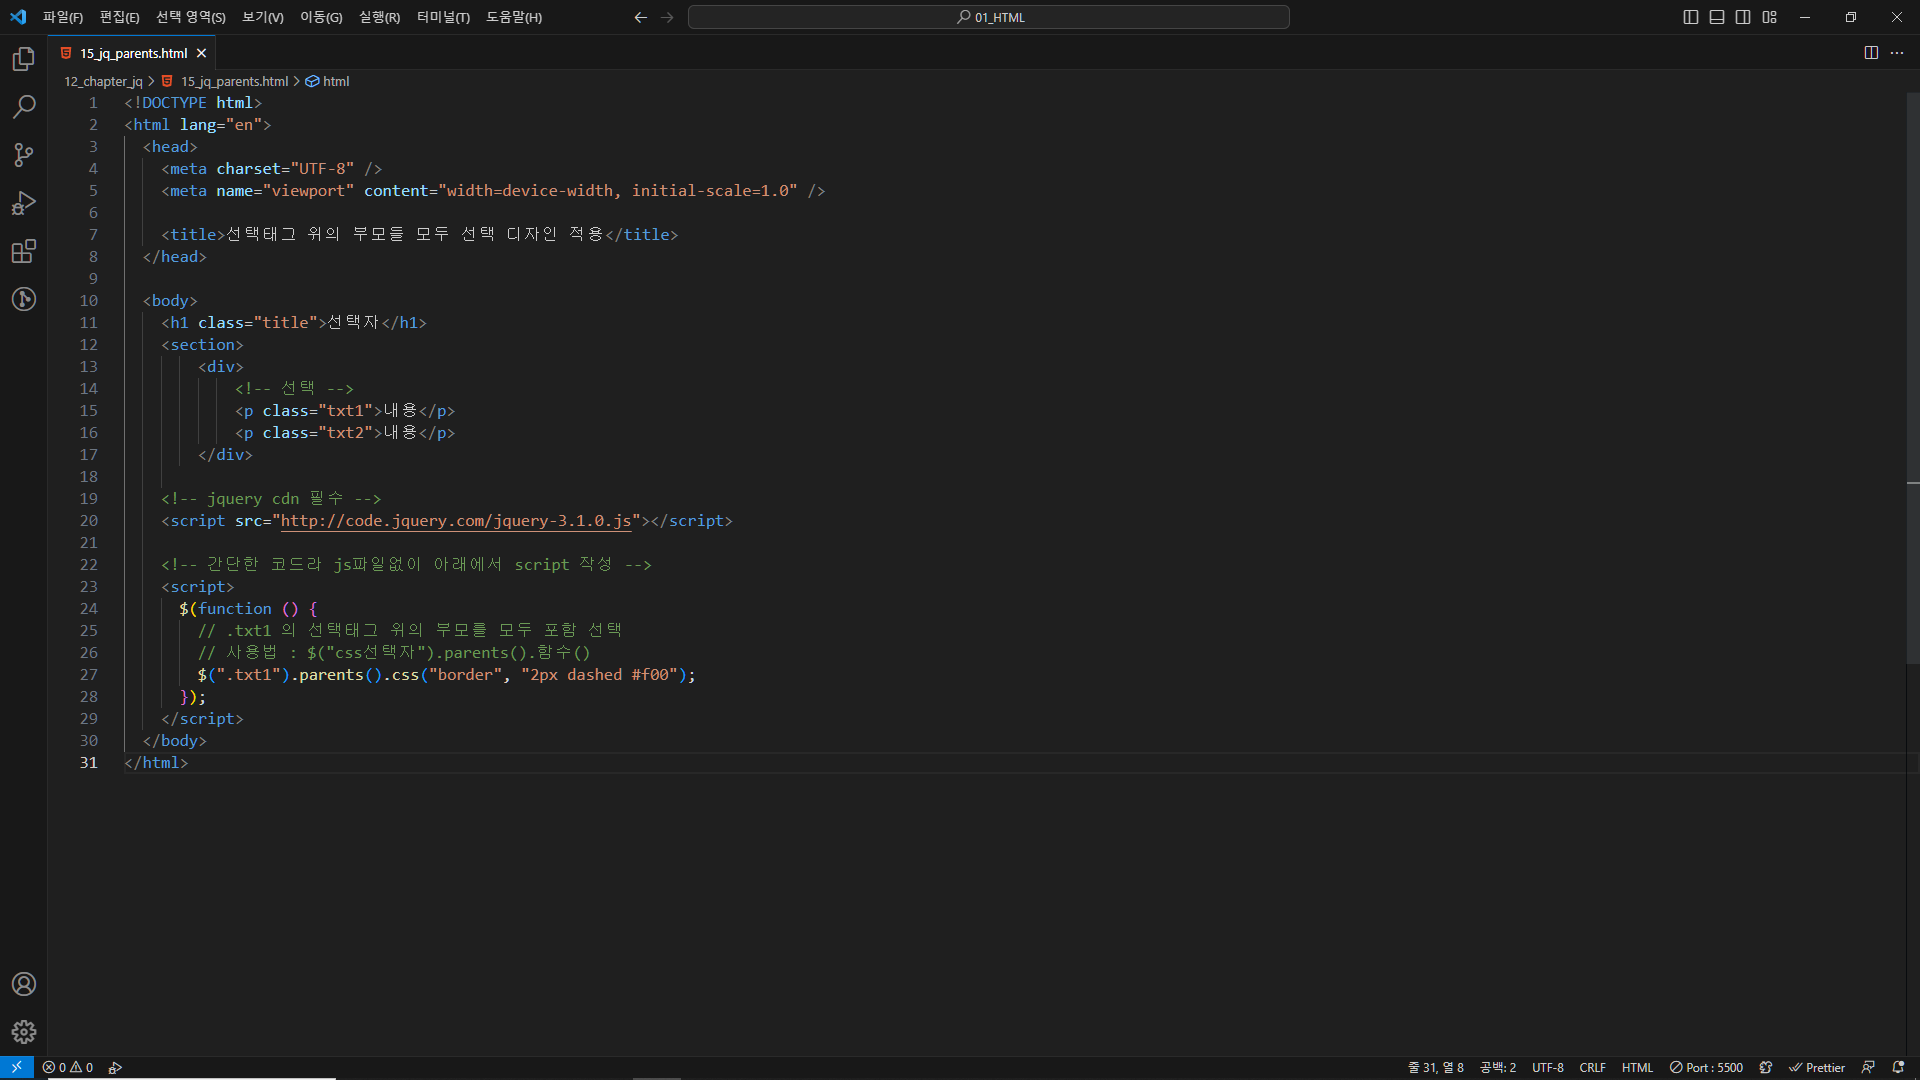This screenshot has width=1920, height=1080.
Task: Toggle the primary side bar layout button
Action: (x=1691, y=17)
